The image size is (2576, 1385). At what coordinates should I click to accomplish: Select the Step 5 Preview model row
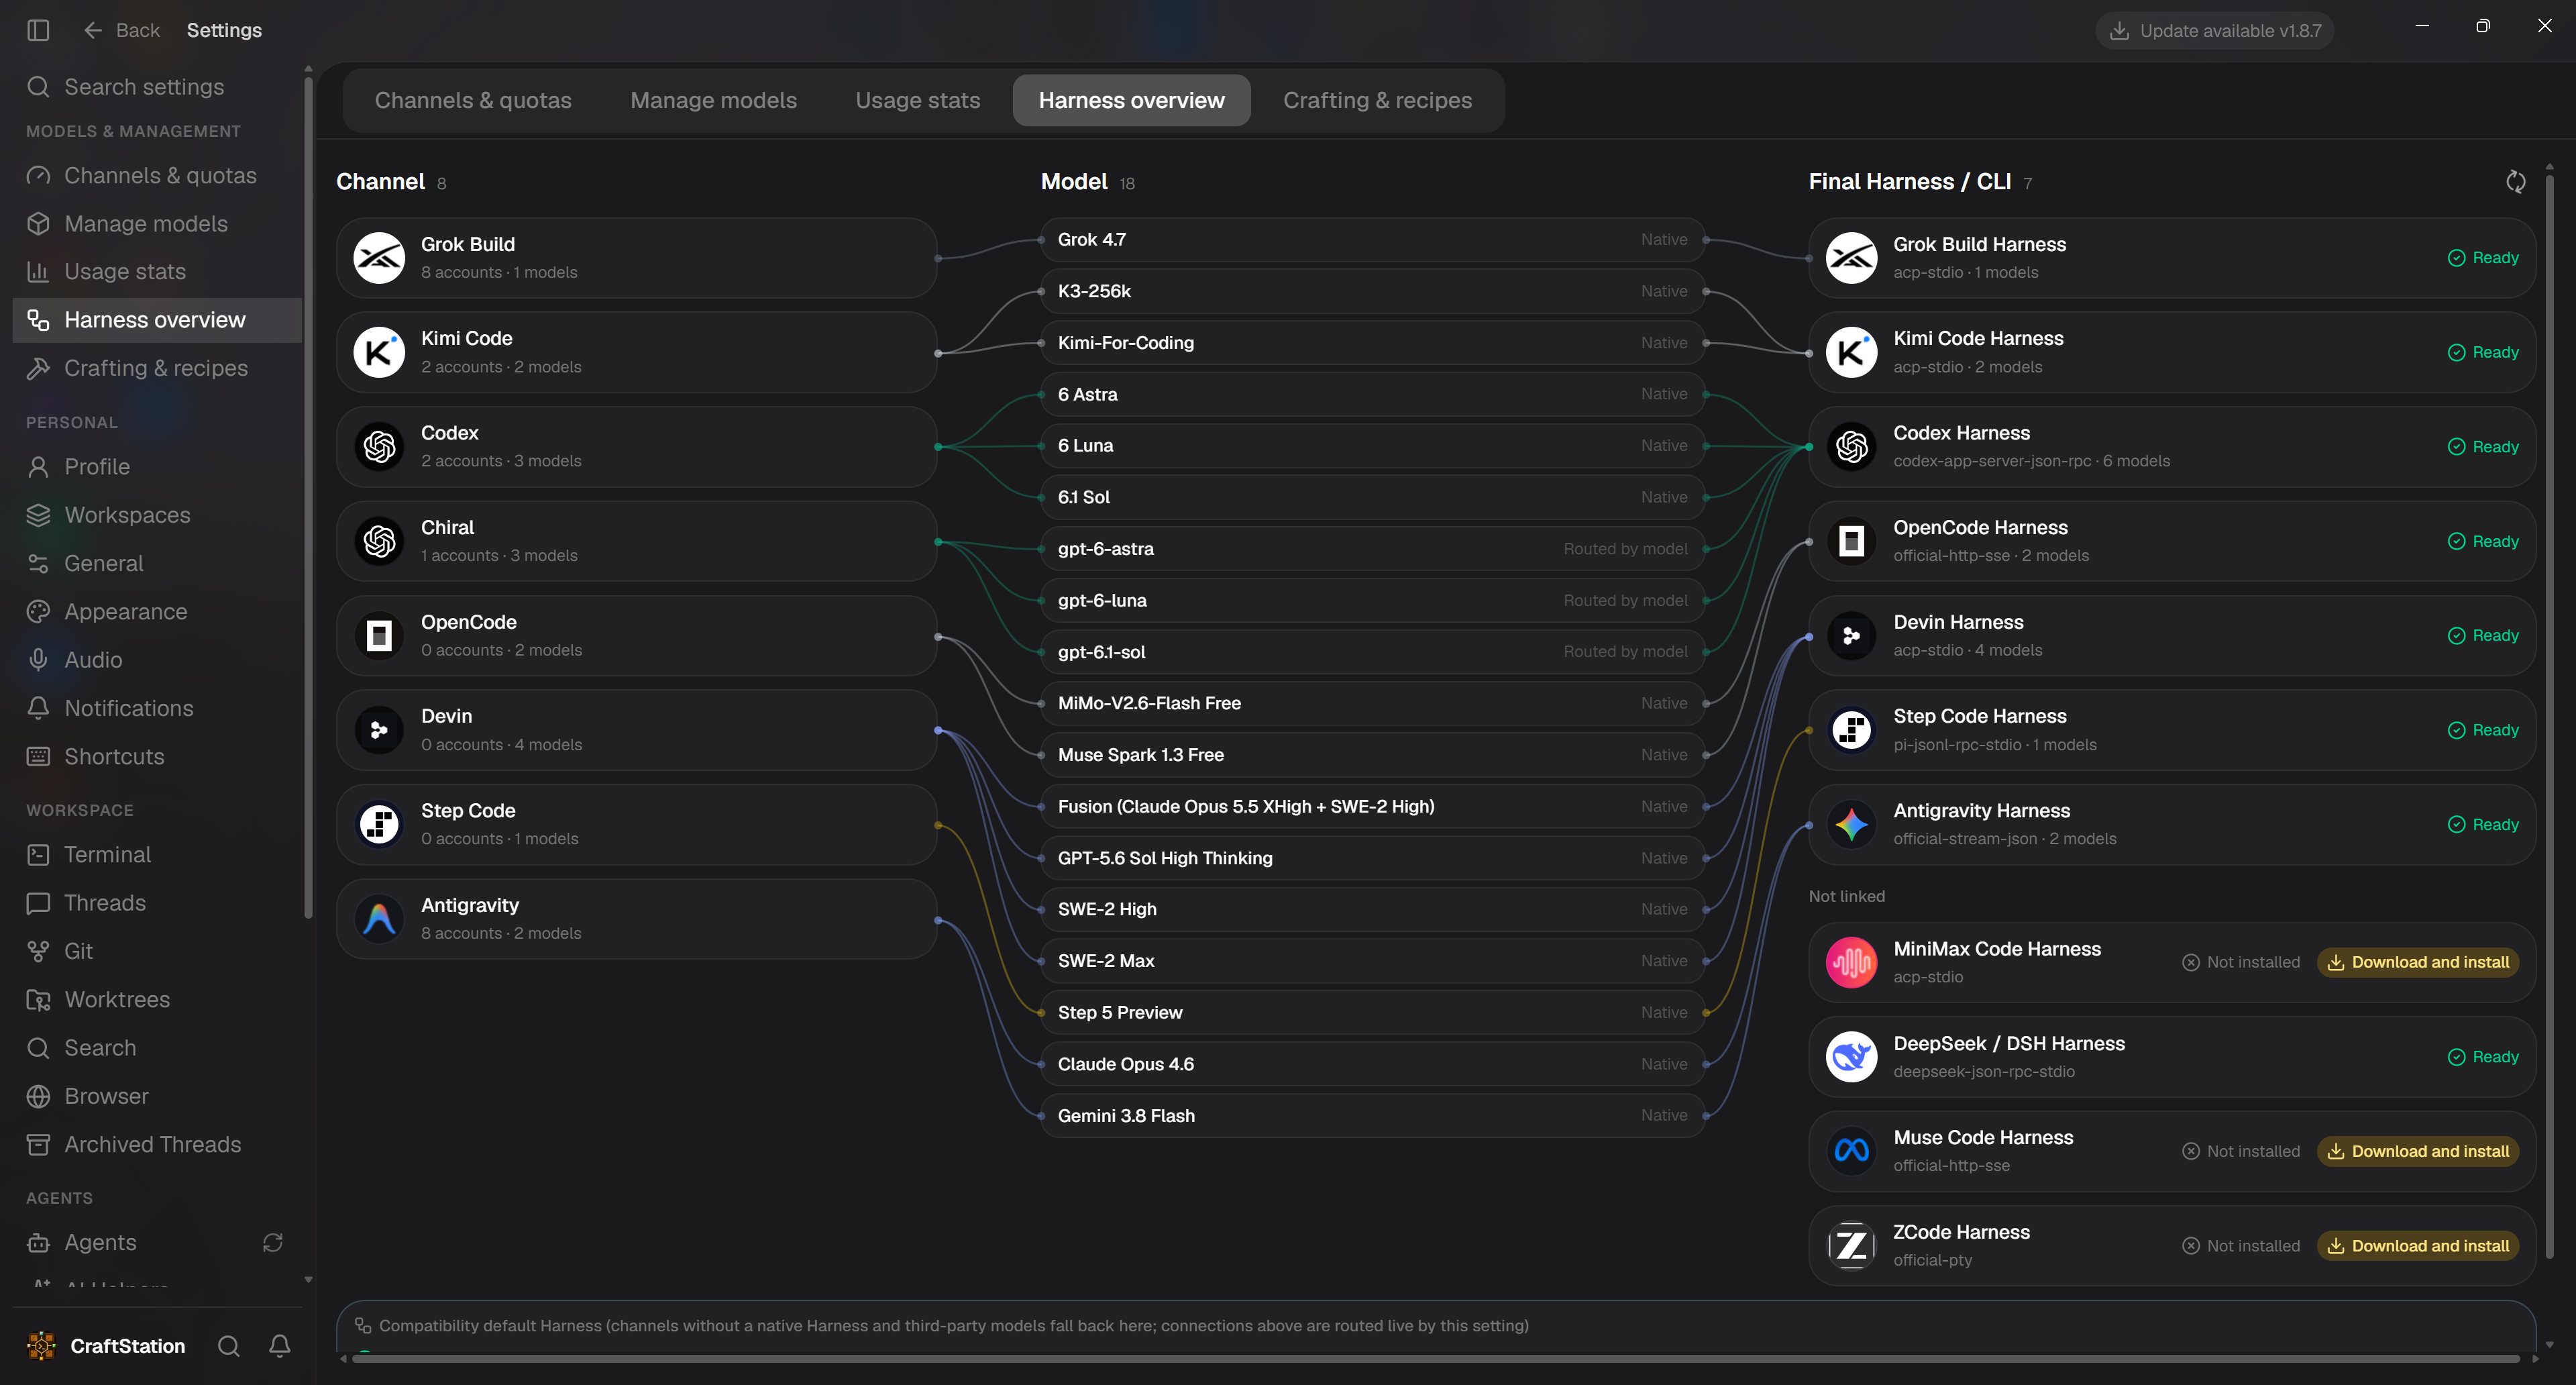1373,1013
